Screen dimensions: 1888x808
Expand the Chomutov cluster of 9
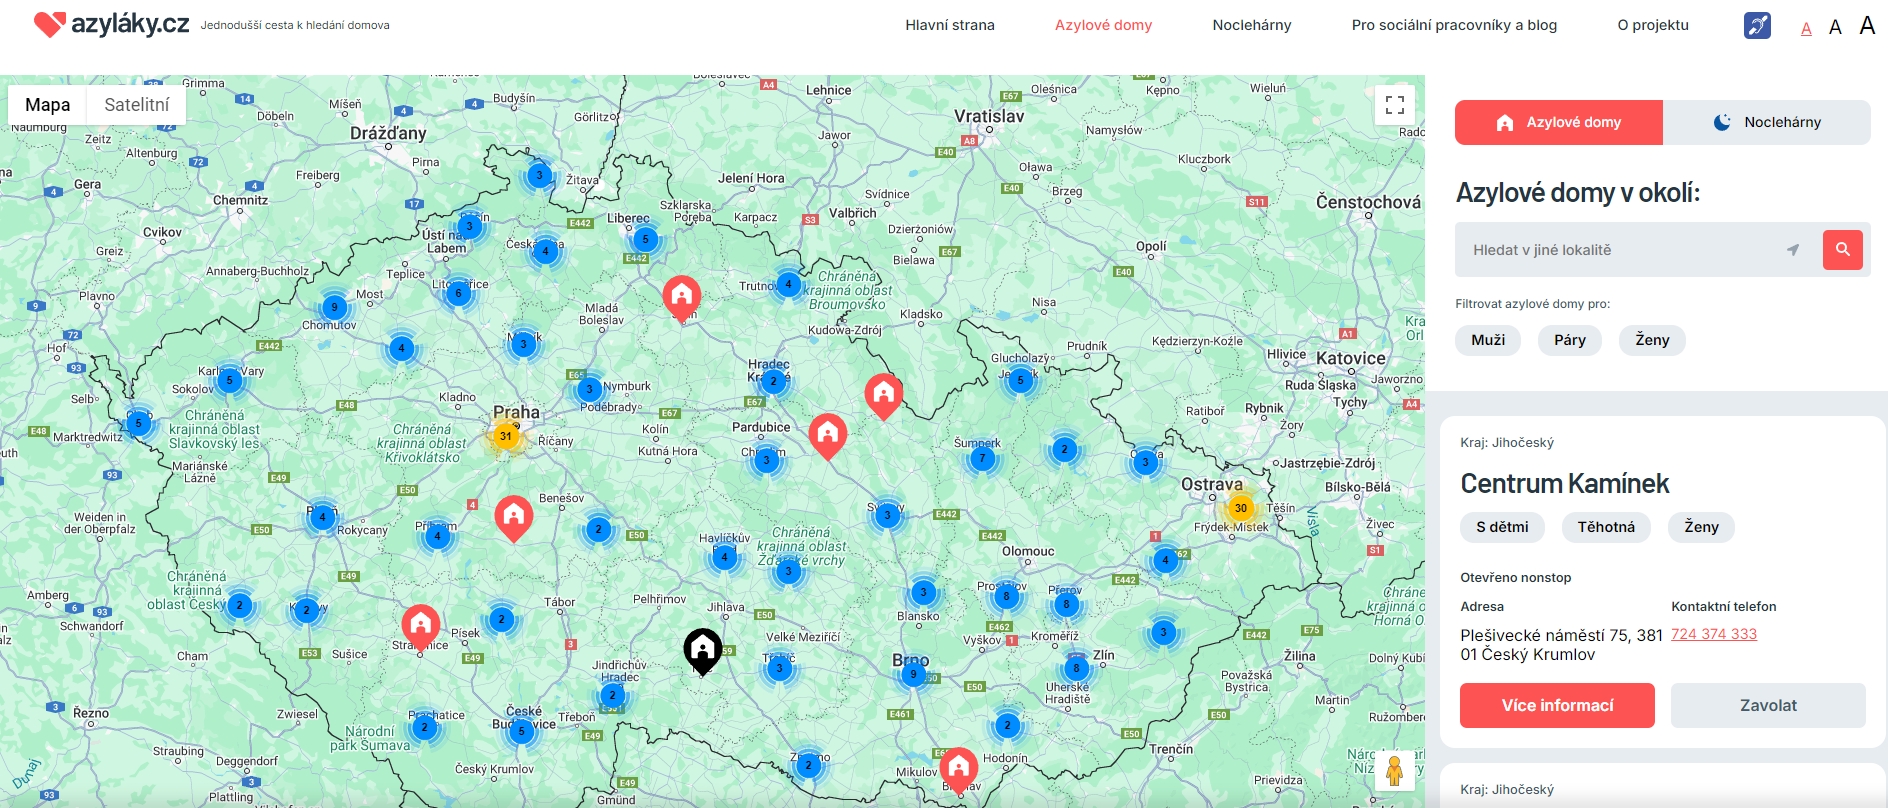(x=335, y=307)
